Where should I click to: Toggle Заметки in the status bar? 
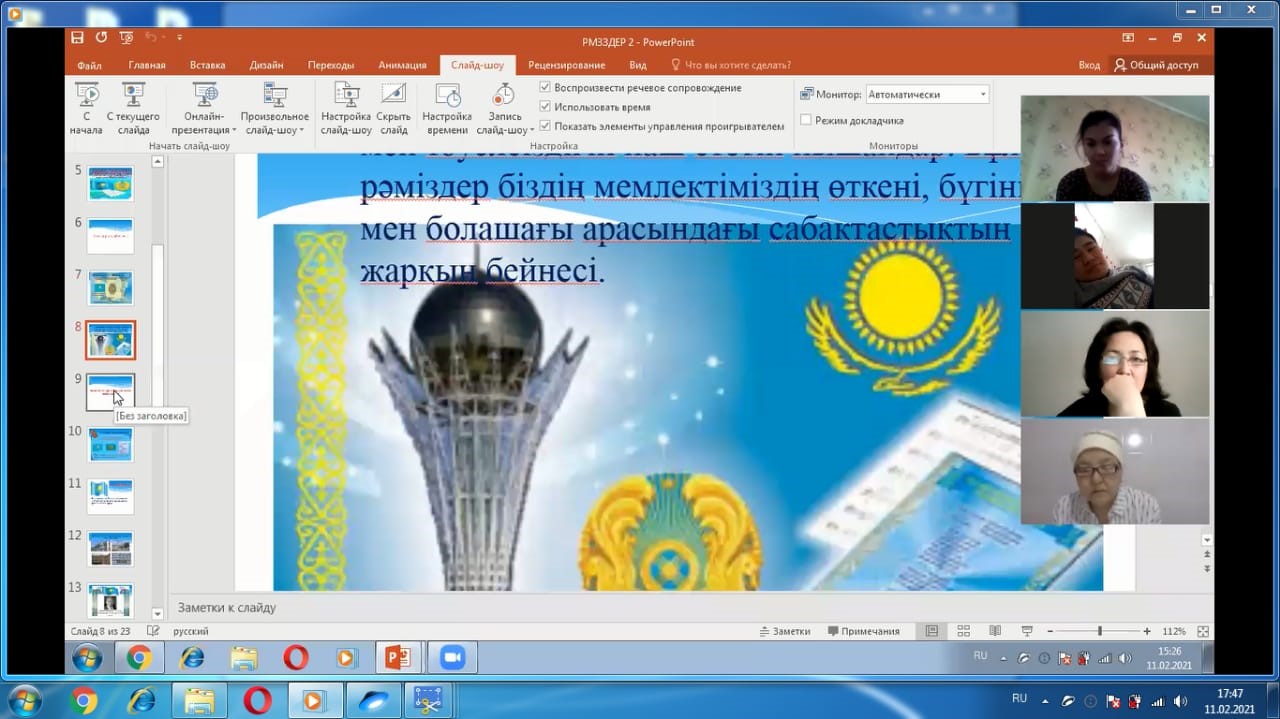(785, 631)
